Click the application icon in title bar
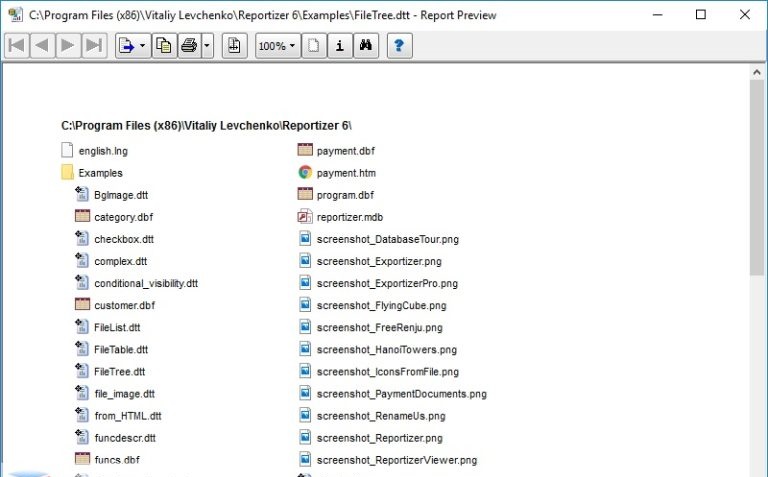This screenshot has width=768, height=477. (x=16, y=15)
